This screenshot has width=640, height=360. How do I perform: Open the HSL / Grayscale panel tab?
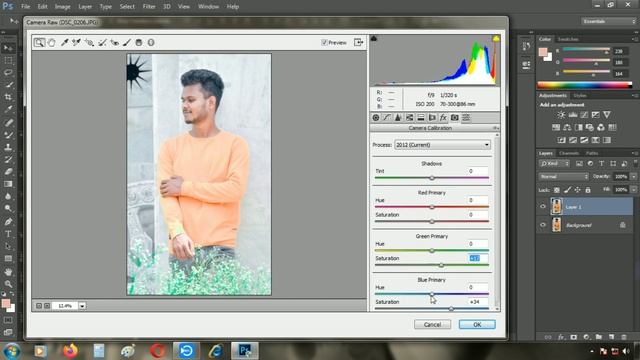coord(409,118)
